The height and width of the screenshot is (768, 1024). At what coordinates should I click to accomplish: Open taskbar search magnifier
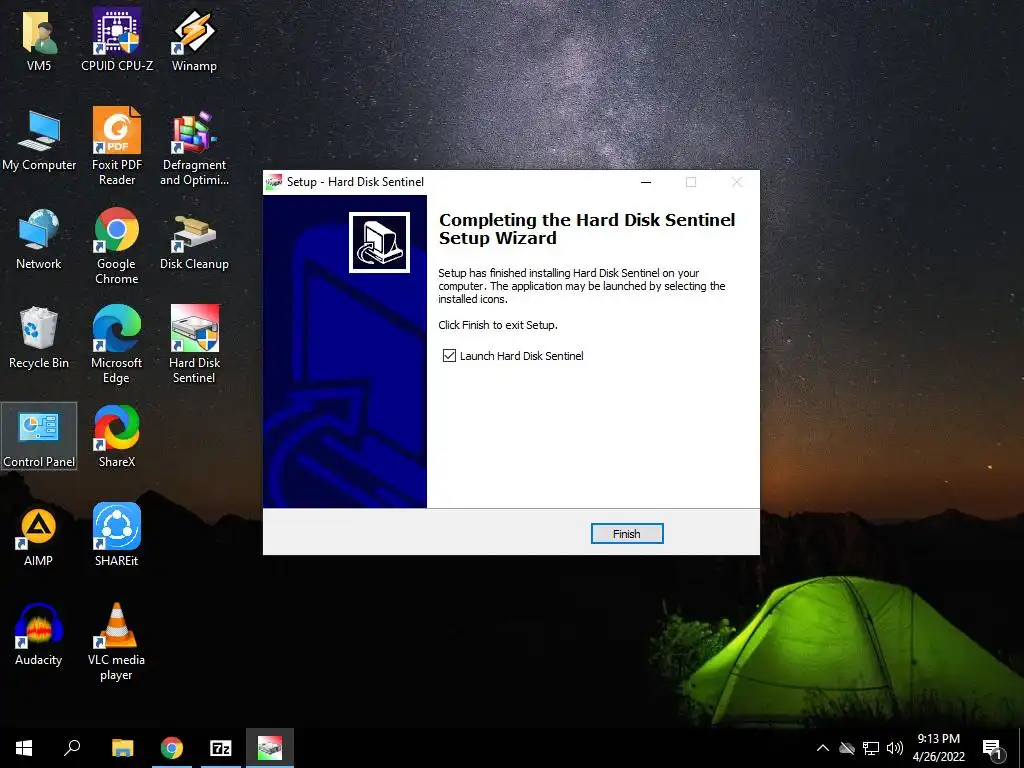coord(72,748)
